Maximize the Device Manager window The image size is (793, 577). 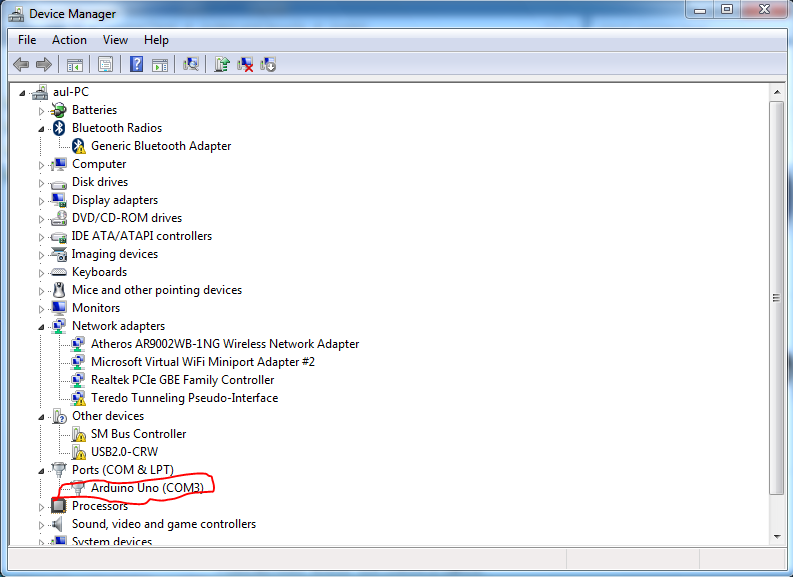point(727,10)
